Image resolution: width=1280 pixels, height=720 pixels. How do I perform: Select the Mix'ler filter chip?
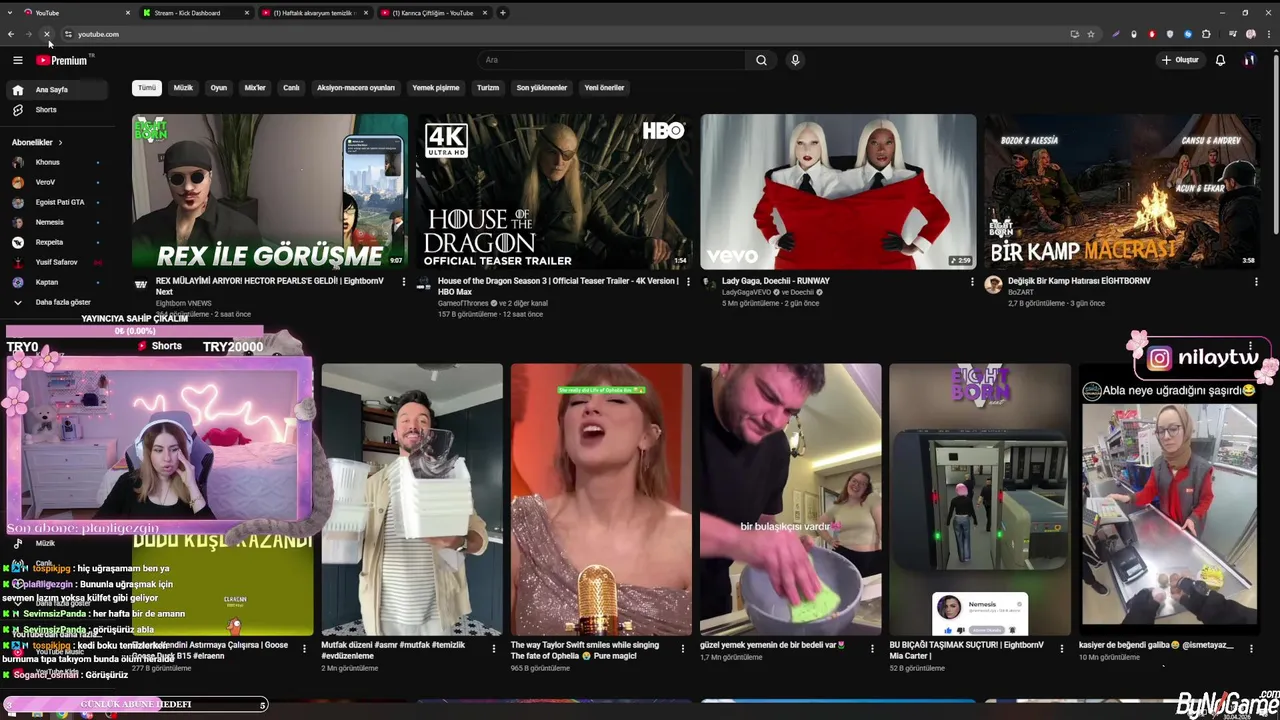[255, 88]
